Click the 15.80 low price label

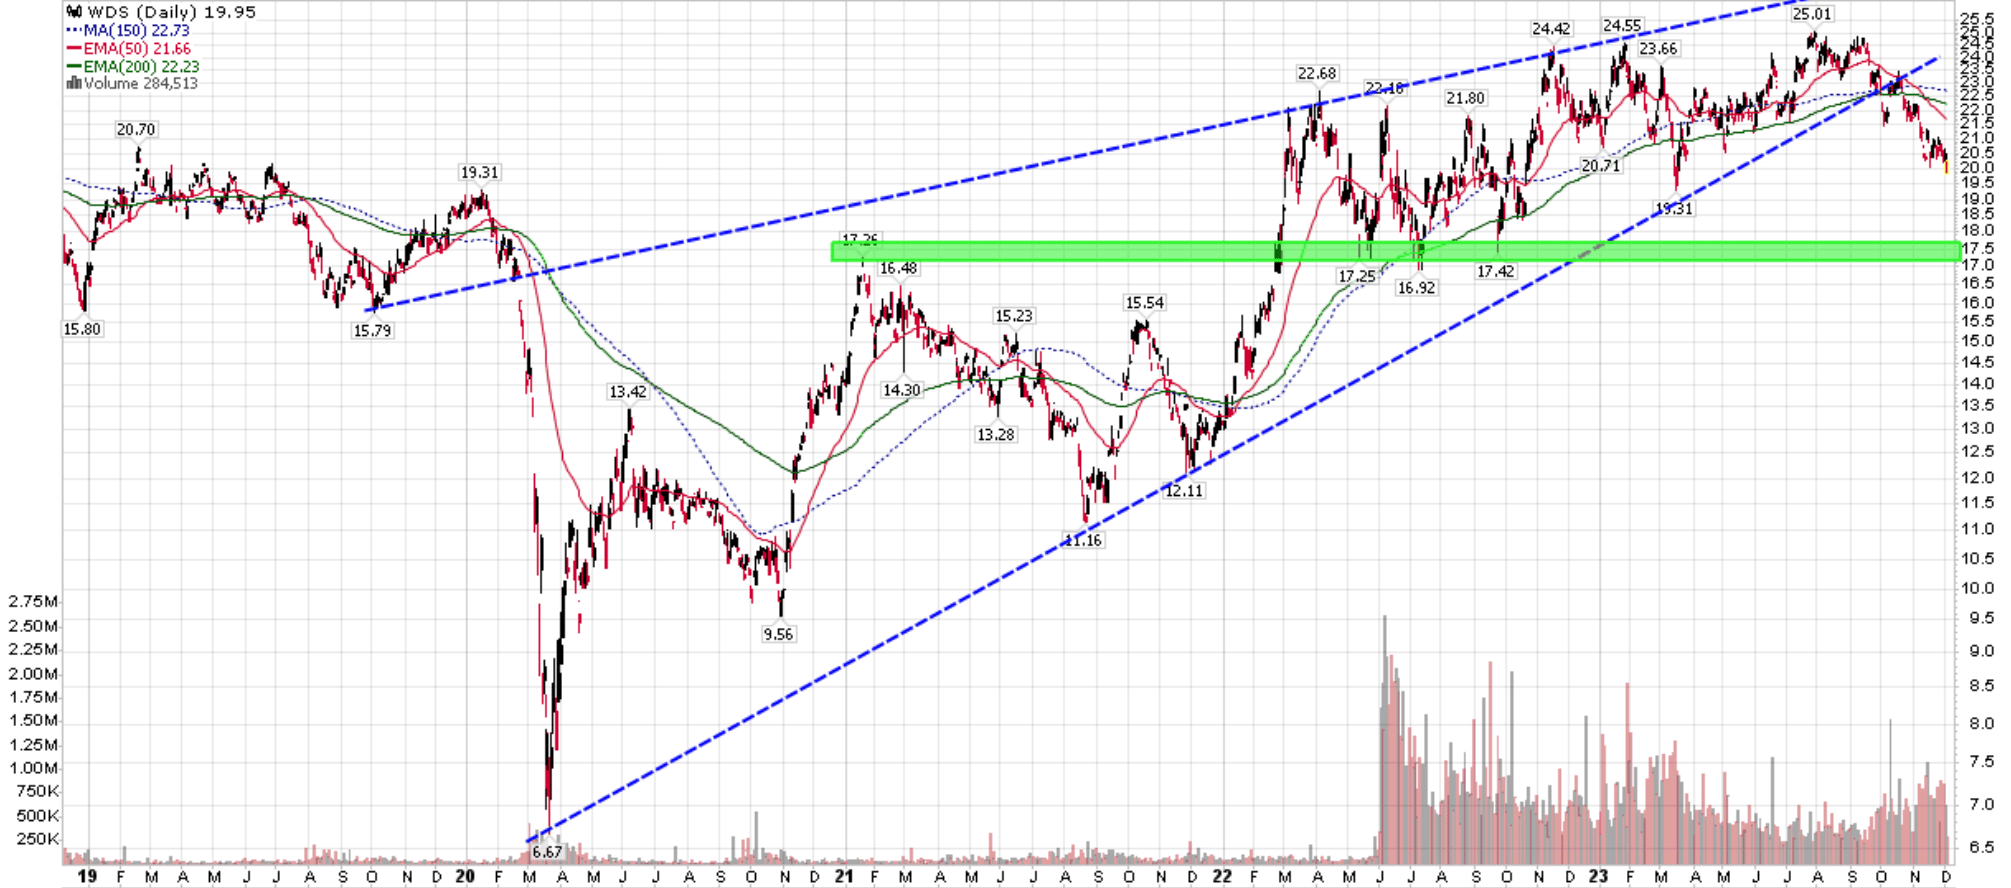(x=82, y=329)
